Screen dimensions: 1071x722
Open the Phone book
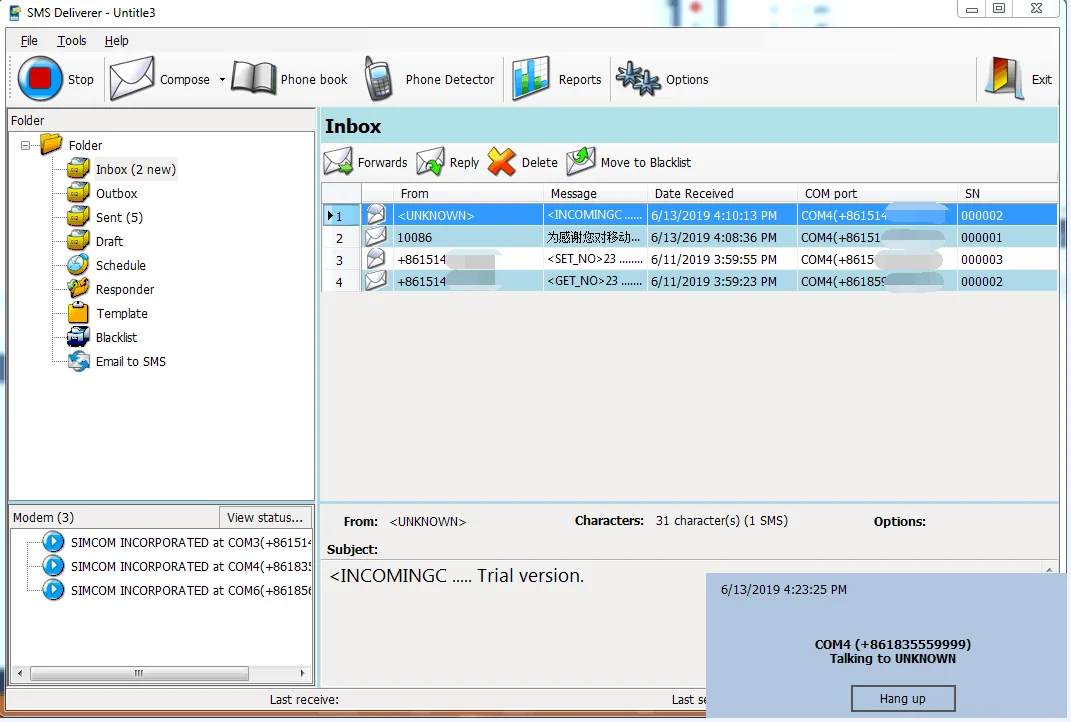tap(254, 79)
